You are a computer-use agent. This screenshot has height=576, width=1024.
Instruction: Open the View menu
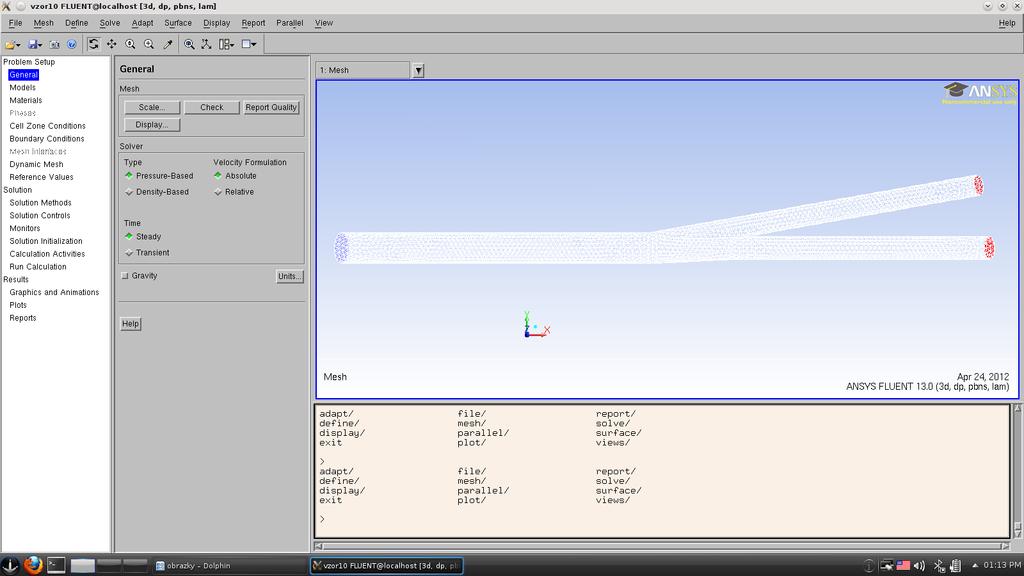(x=324, y=23)
